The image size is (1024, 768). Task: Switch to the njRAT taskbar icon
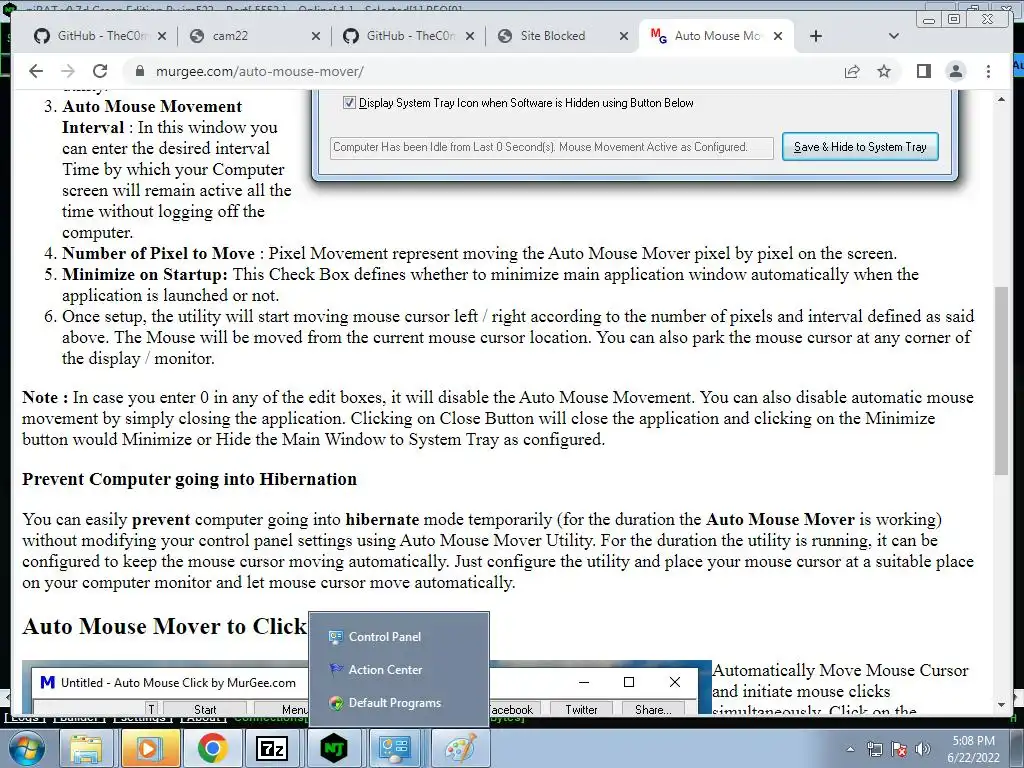334,748
